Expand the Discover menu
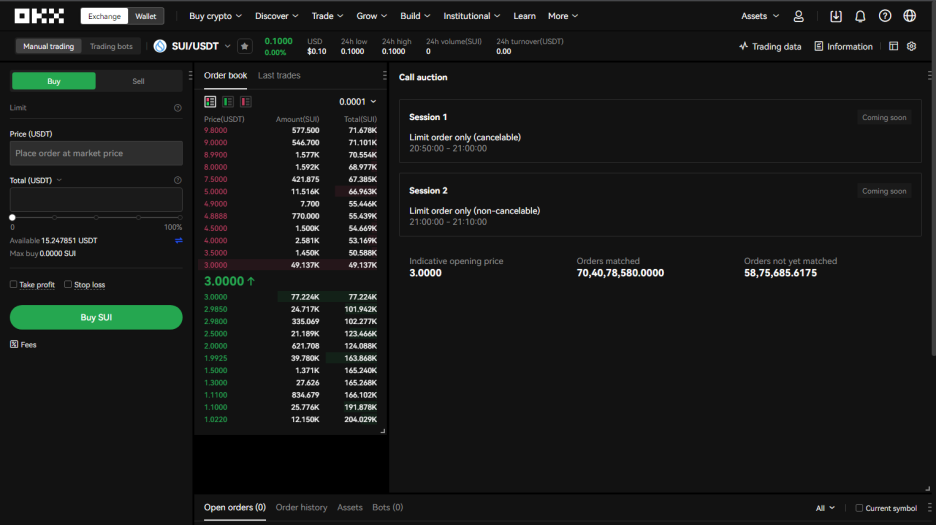 [276, 16]
